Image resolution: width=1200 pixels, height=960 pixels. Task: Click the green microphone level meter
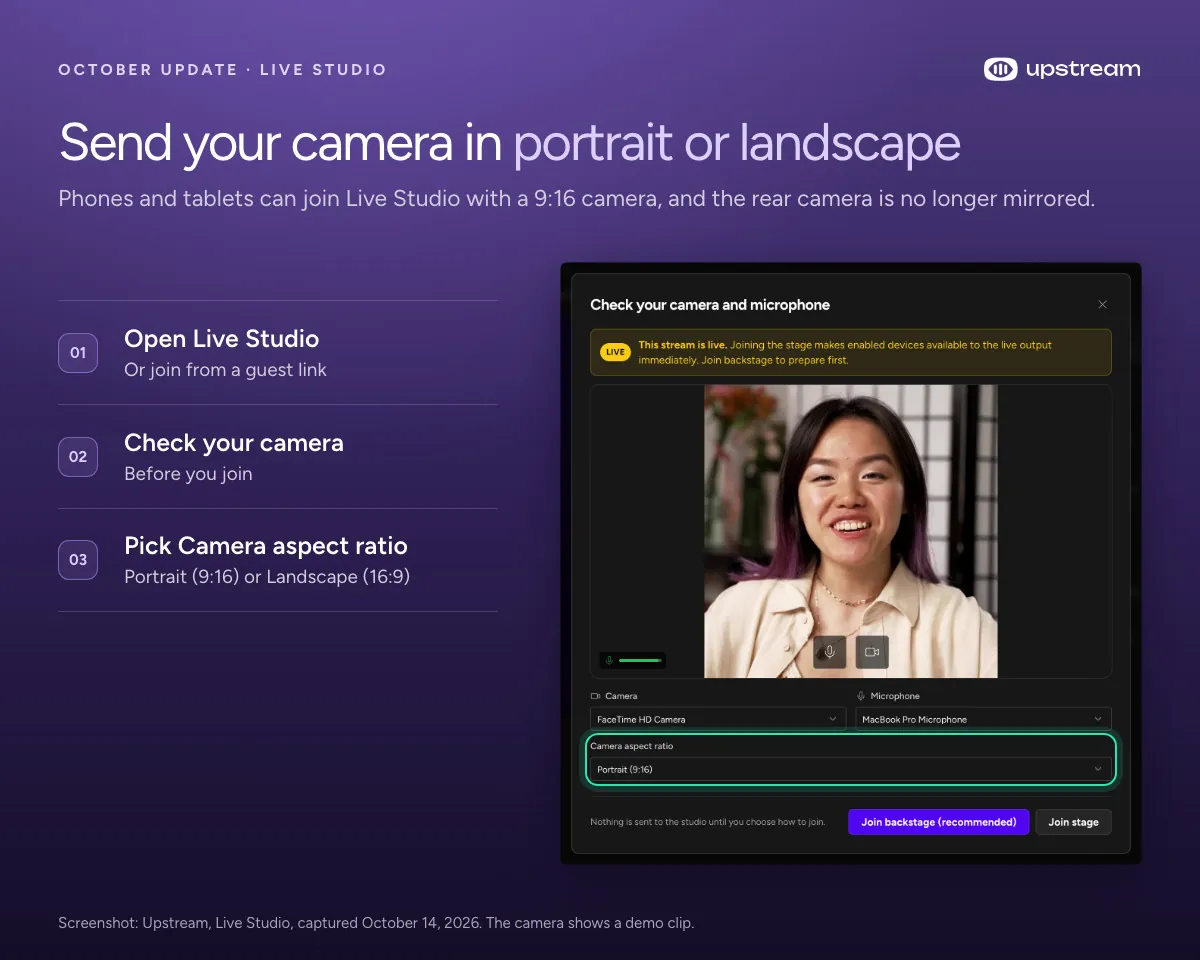click(x=632, y=660)
